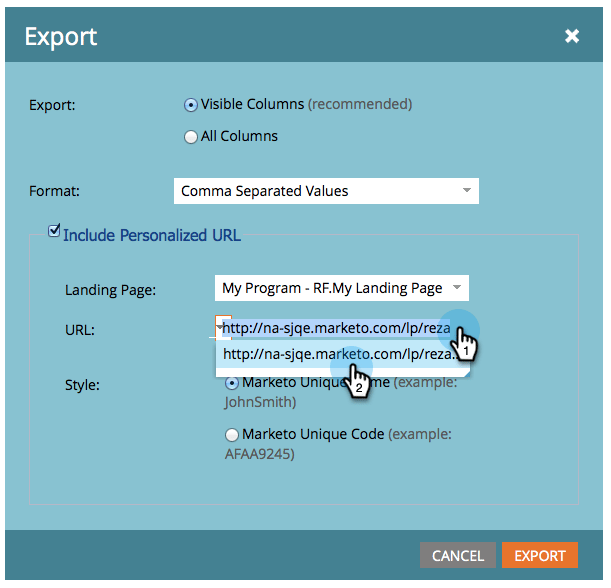This screenshot has width=611, height=588.
Task: Click the Style: label
Action: (82, 385)
